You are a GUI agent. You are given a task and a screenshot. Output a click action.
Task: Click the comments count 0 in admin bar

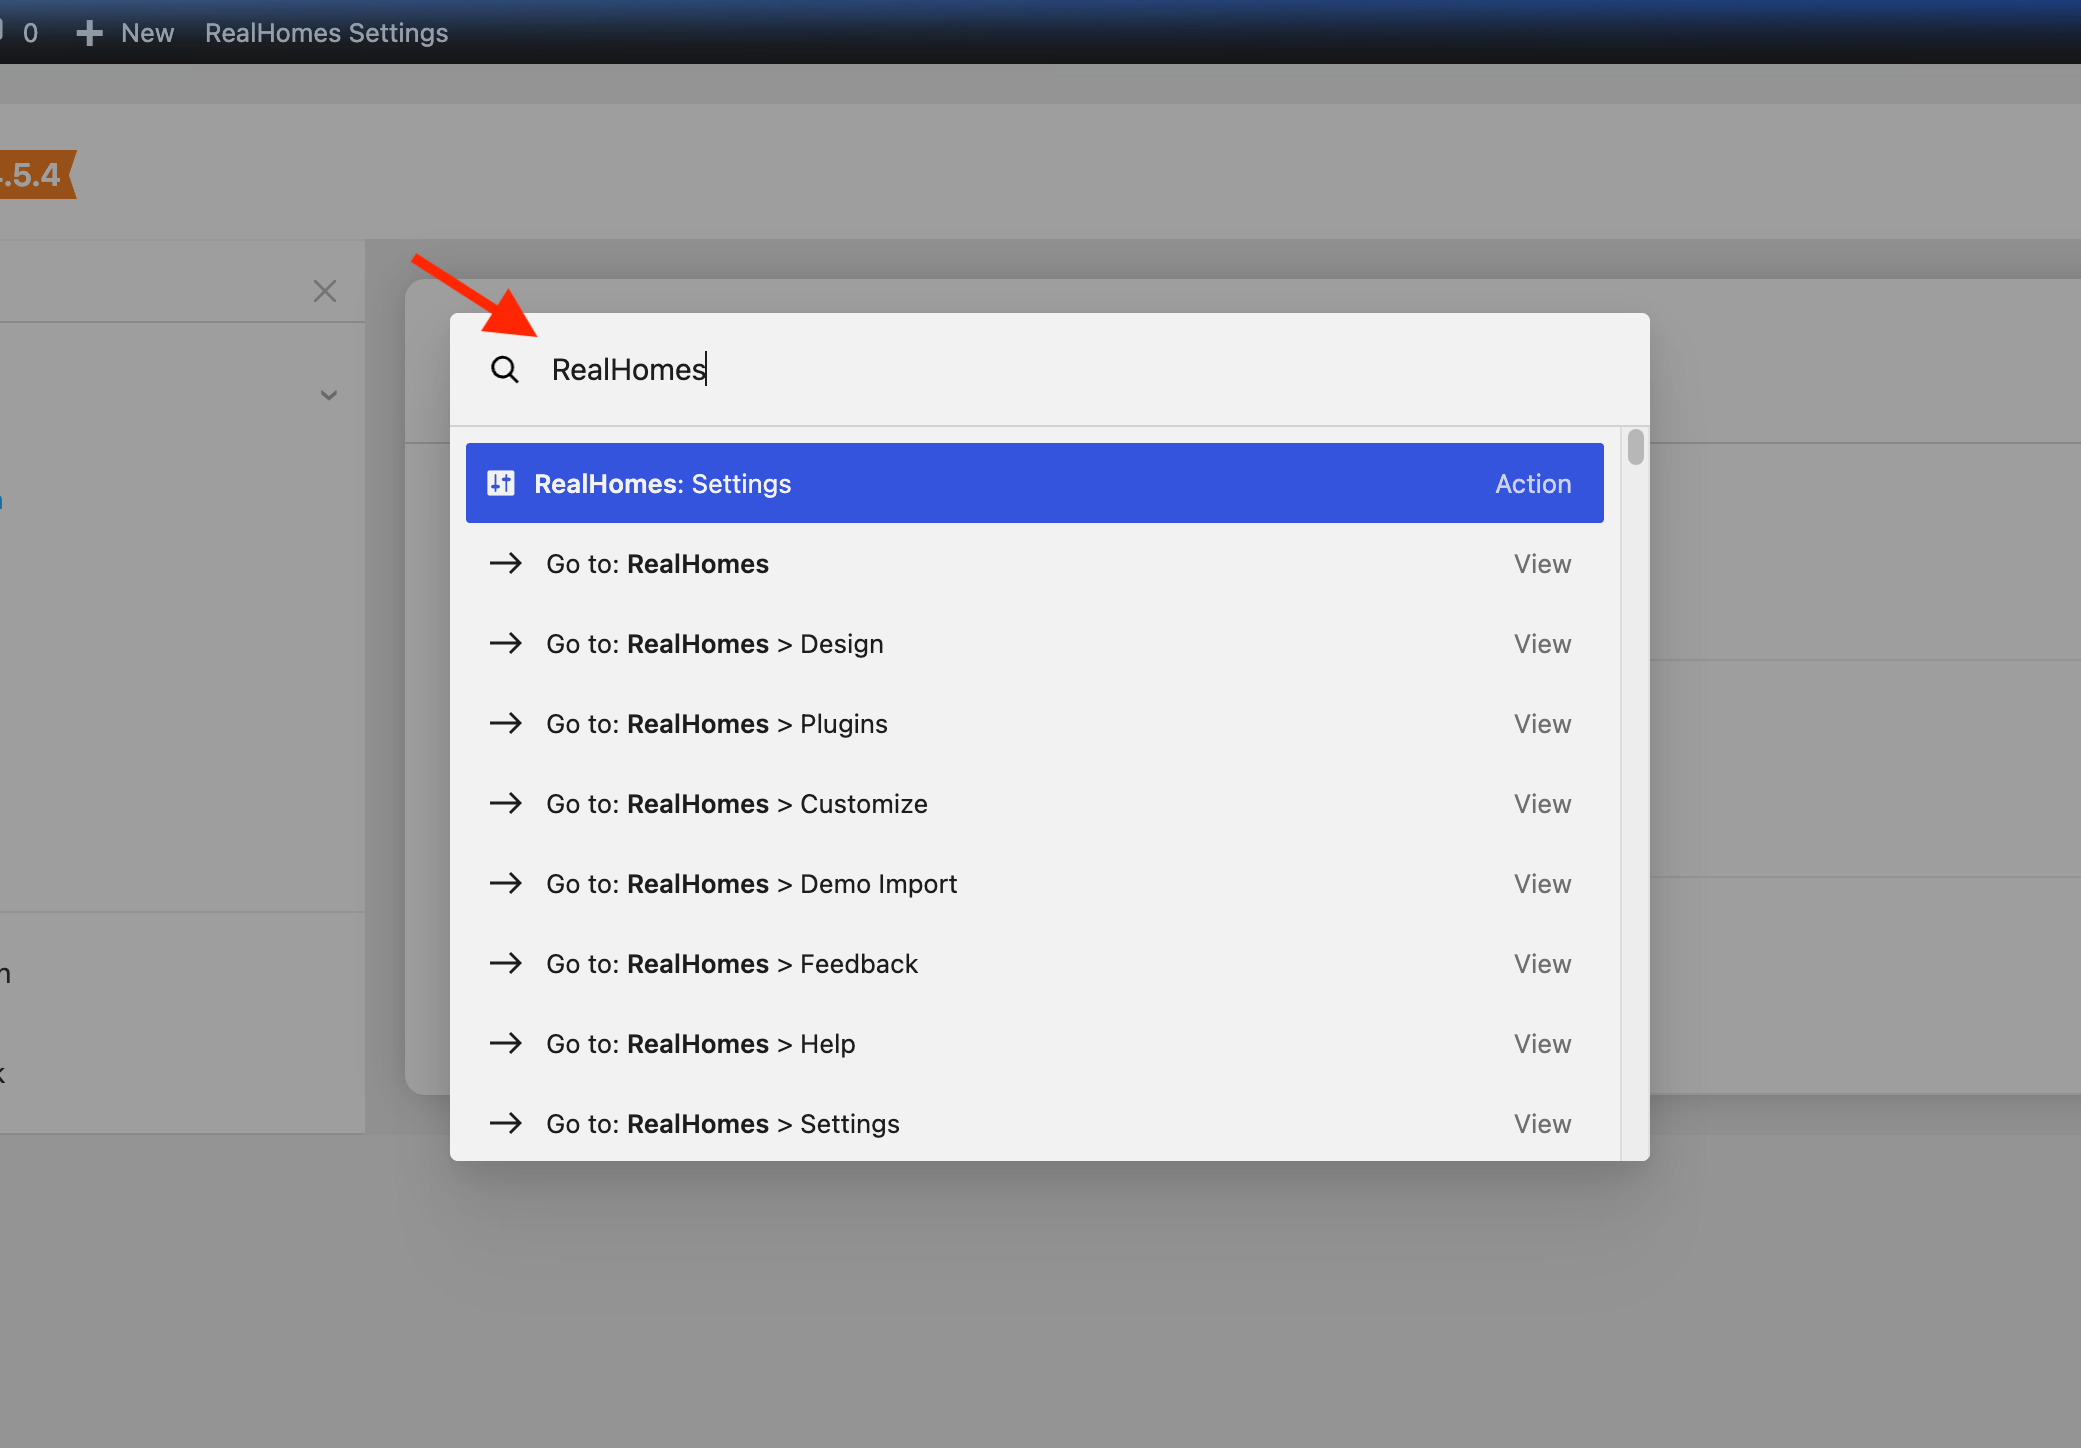pos(30,33)
